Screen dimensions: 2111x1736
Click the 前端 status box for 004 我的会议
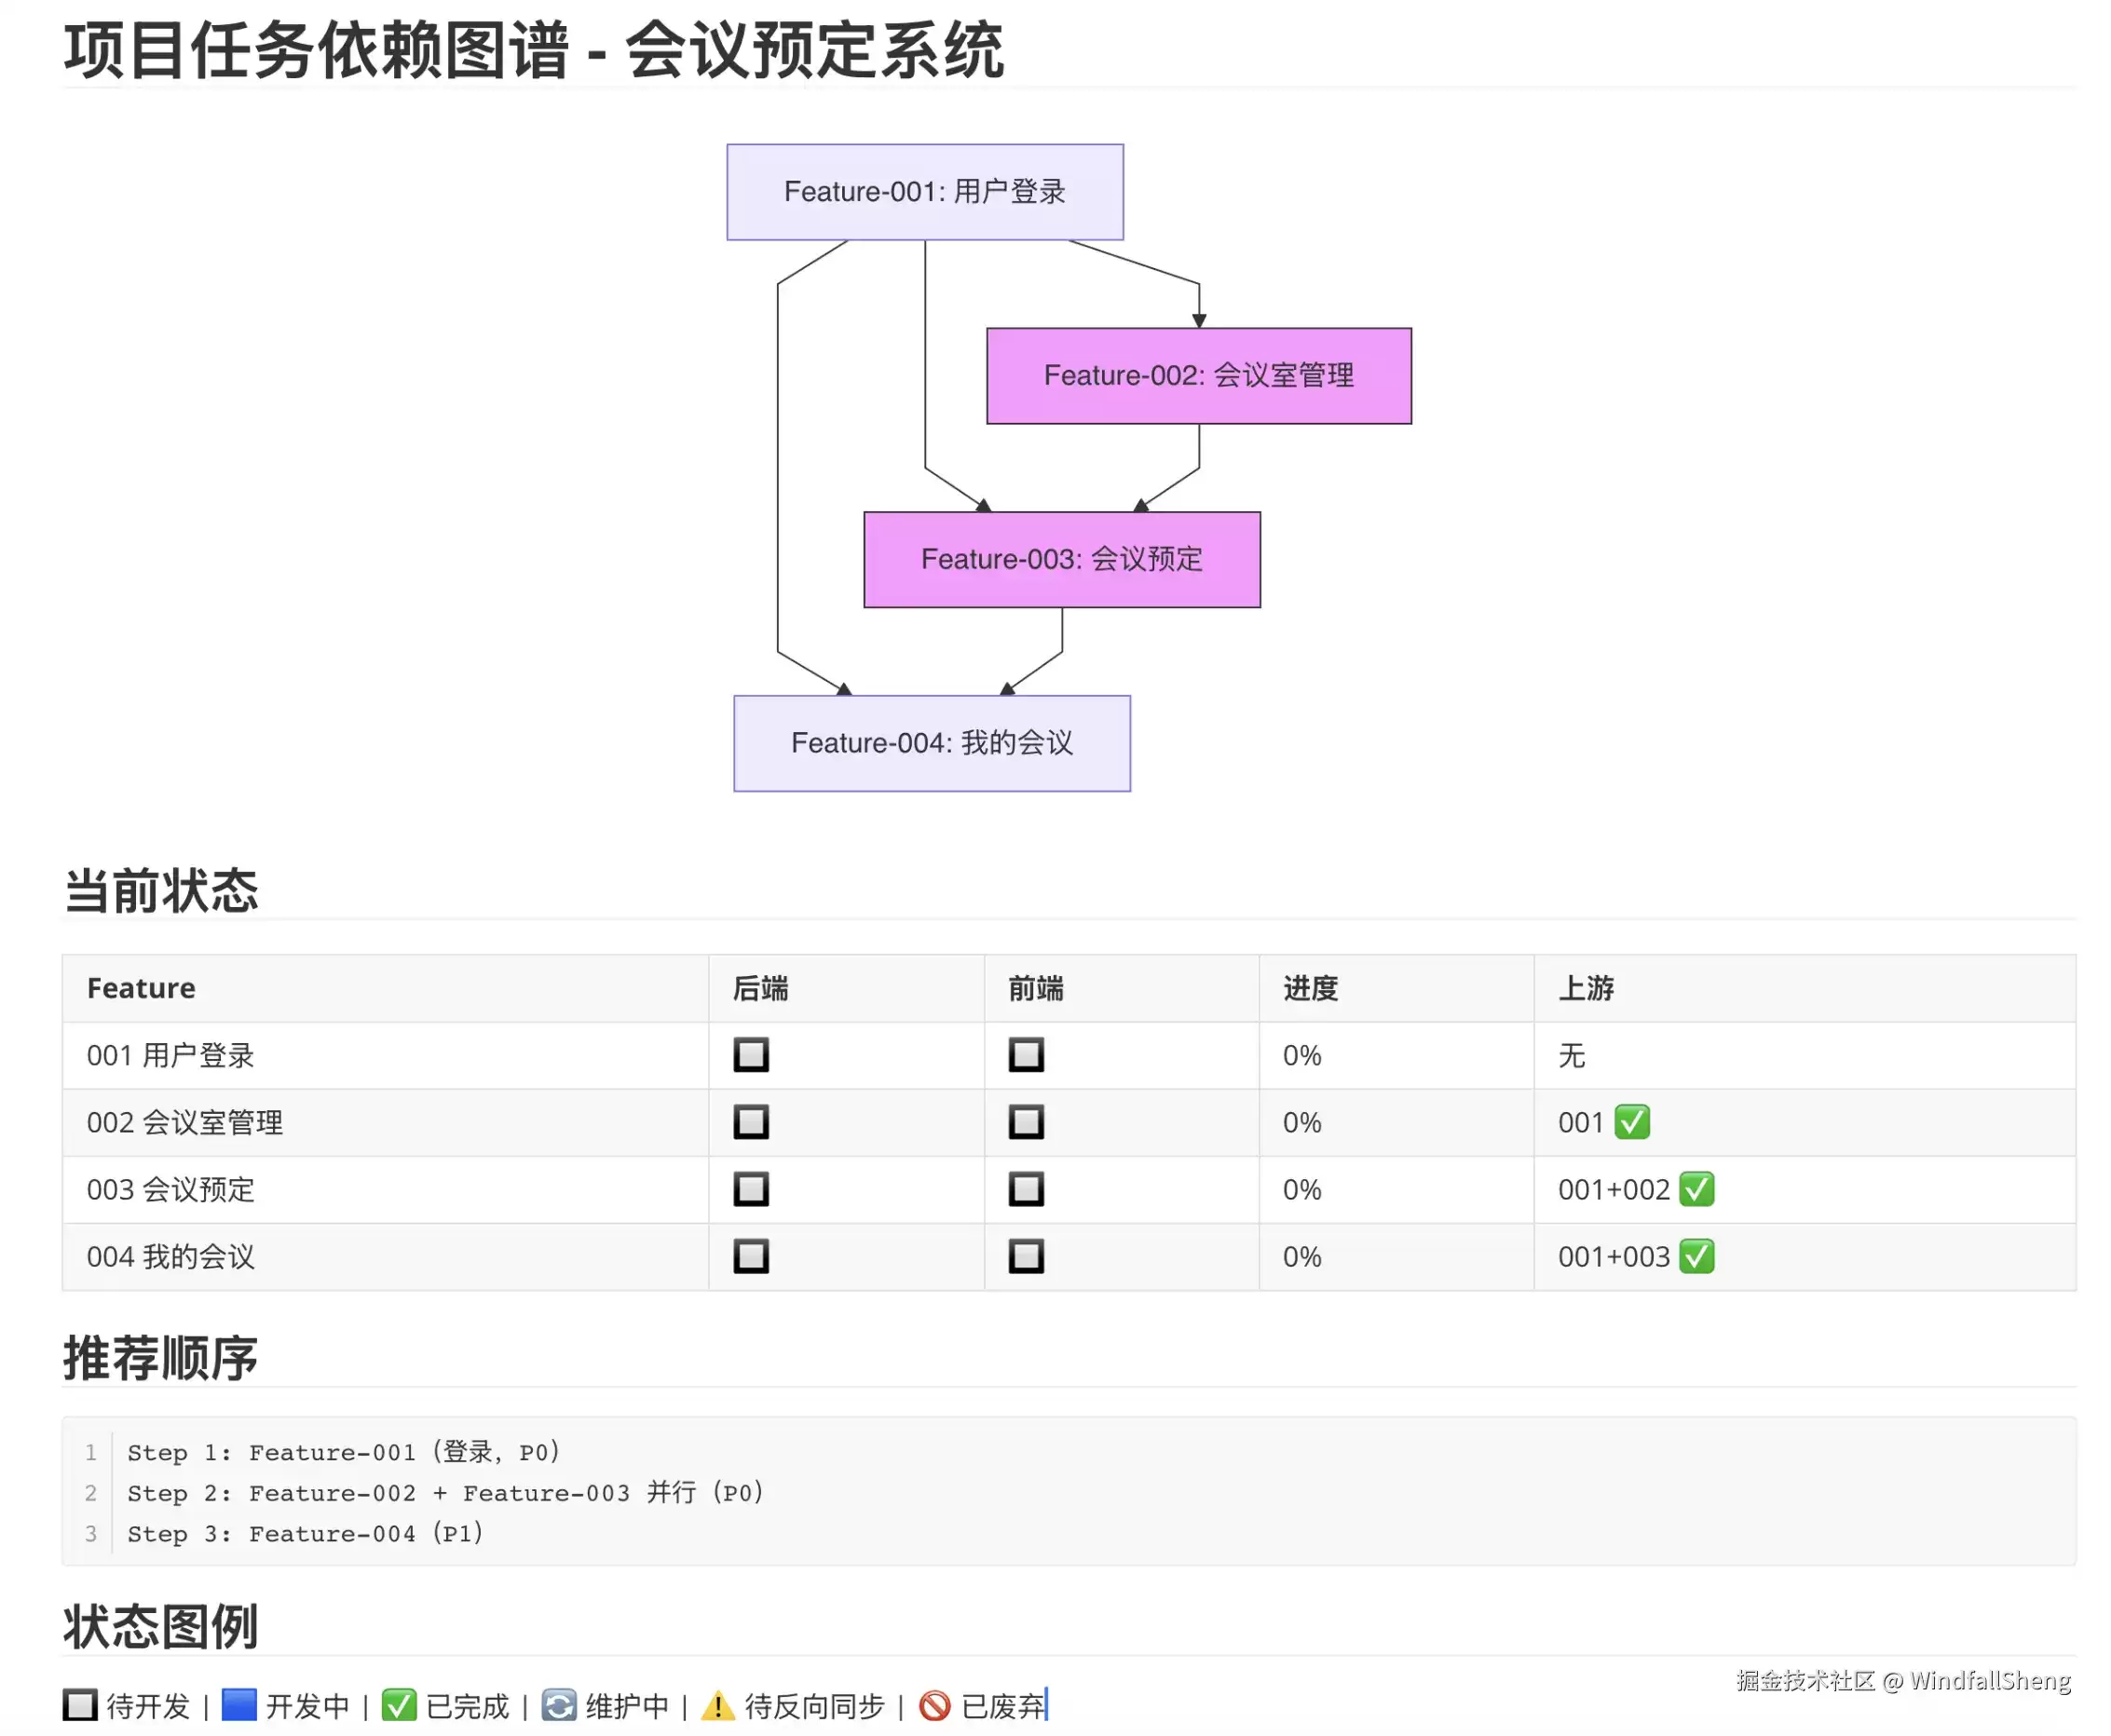click(1026, 1256)
